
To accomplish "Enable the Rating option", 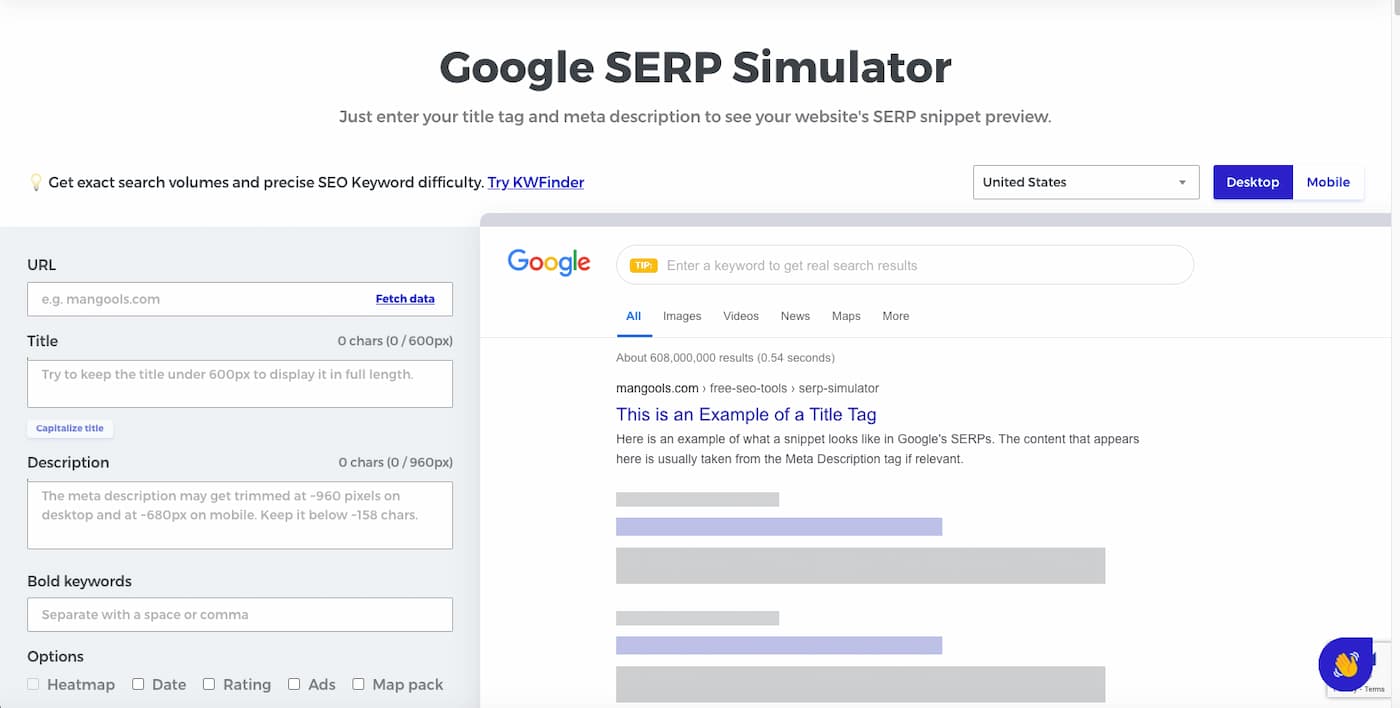I will pos(209,684).
